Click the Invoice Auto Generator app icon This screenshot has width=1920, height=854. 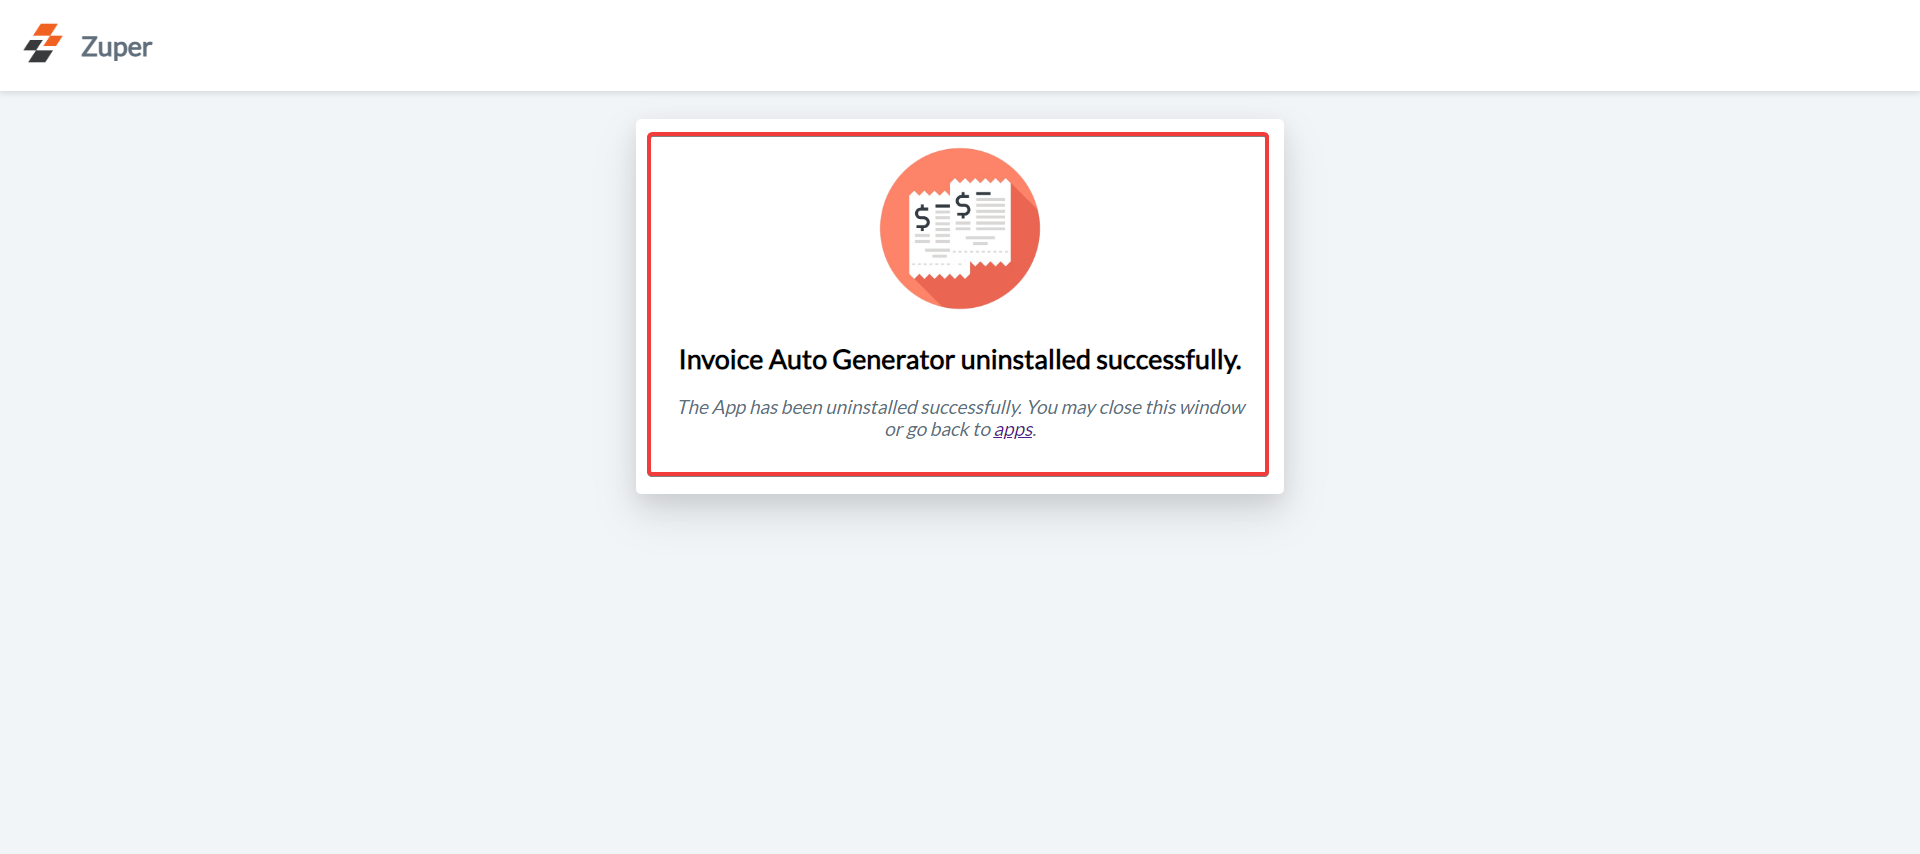coord(960,228)
